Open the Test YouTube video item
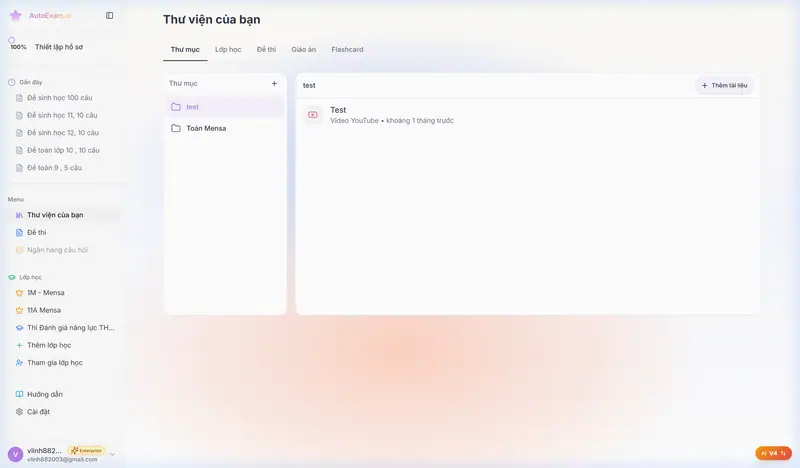800x468 pixels. point(527,115)
